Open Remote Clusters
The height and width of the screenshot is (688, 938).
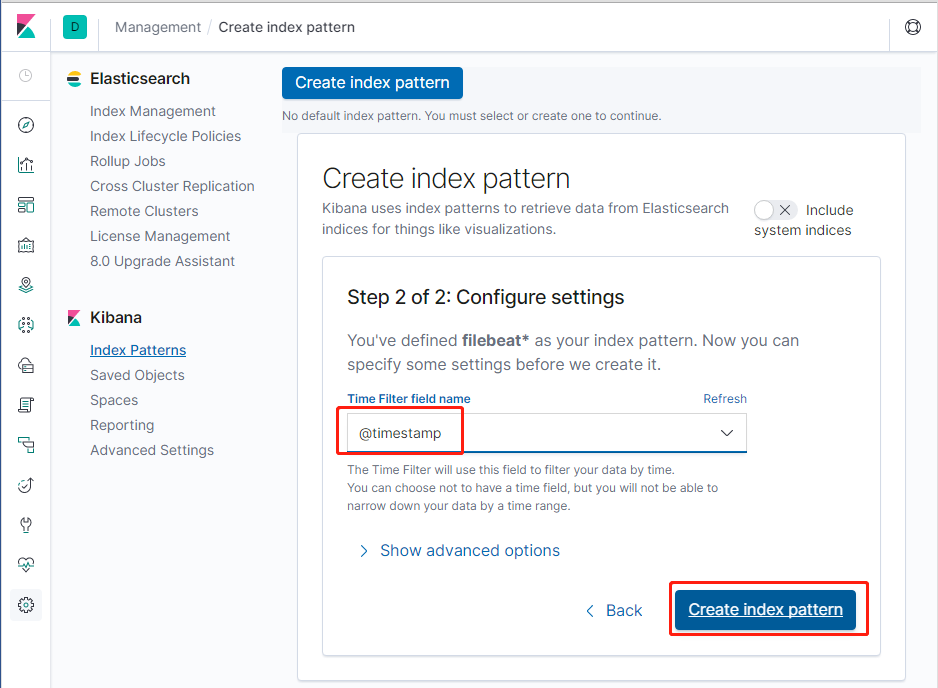144,211
